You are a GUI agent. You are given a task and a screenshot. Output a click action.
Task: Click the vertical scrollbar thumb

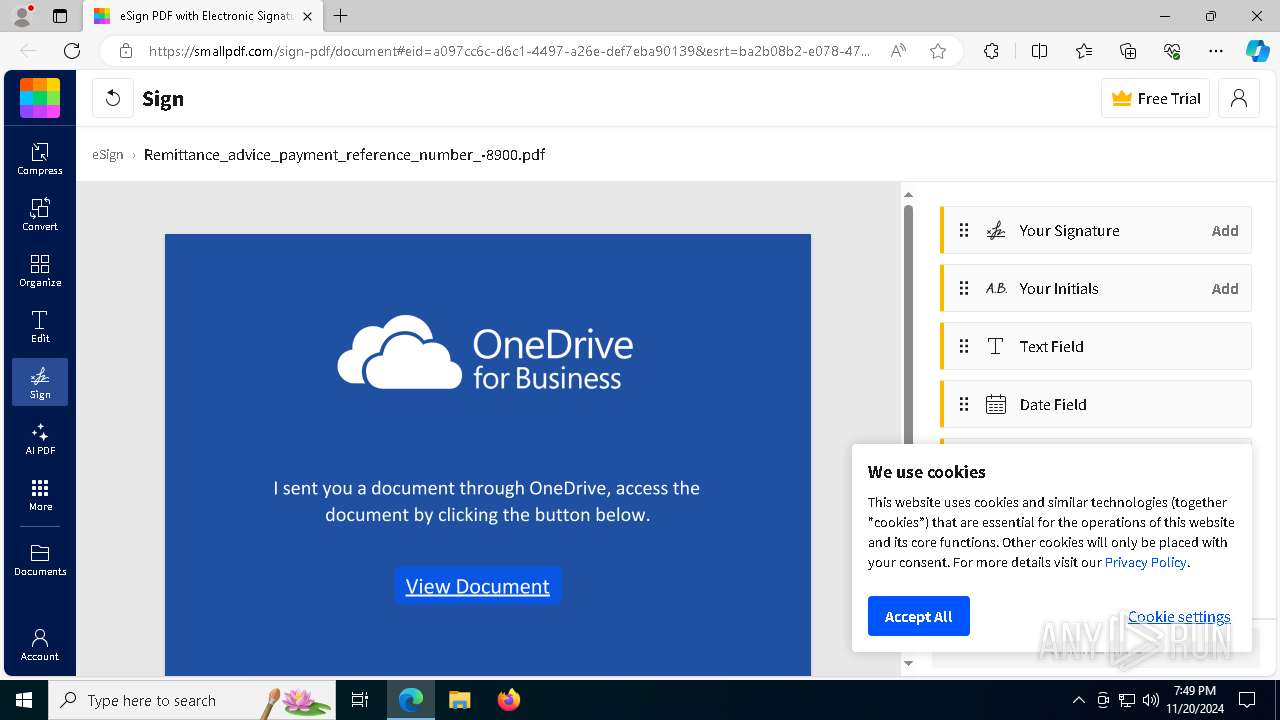pos(908,325)
